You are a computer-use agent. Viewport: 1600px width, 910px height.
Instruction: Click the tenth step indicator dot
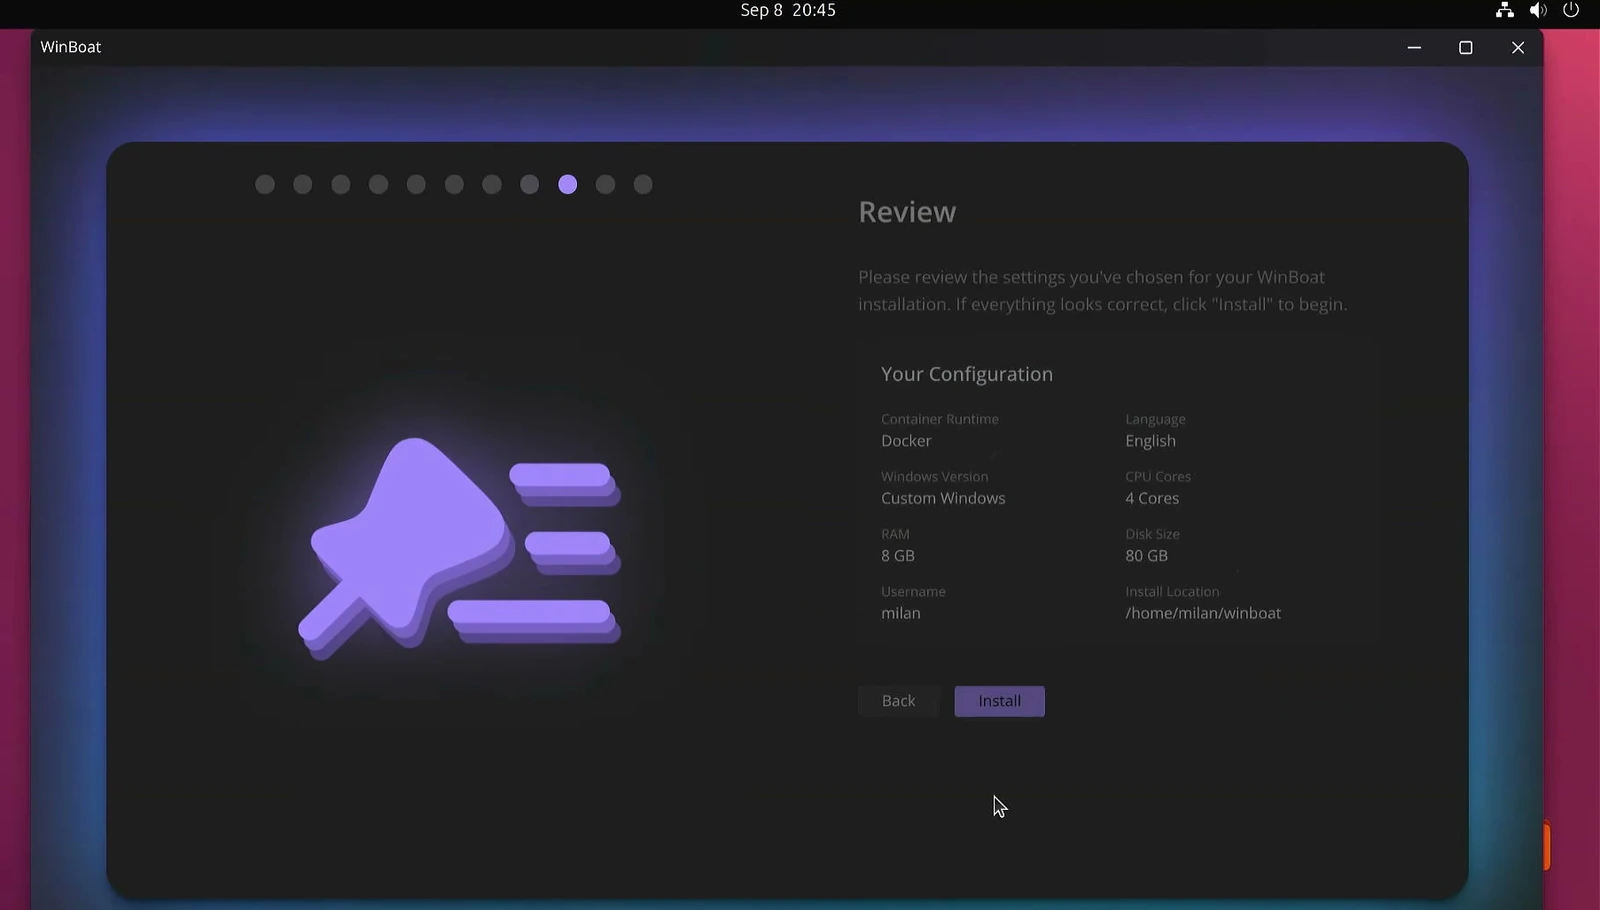pos(605,184)
